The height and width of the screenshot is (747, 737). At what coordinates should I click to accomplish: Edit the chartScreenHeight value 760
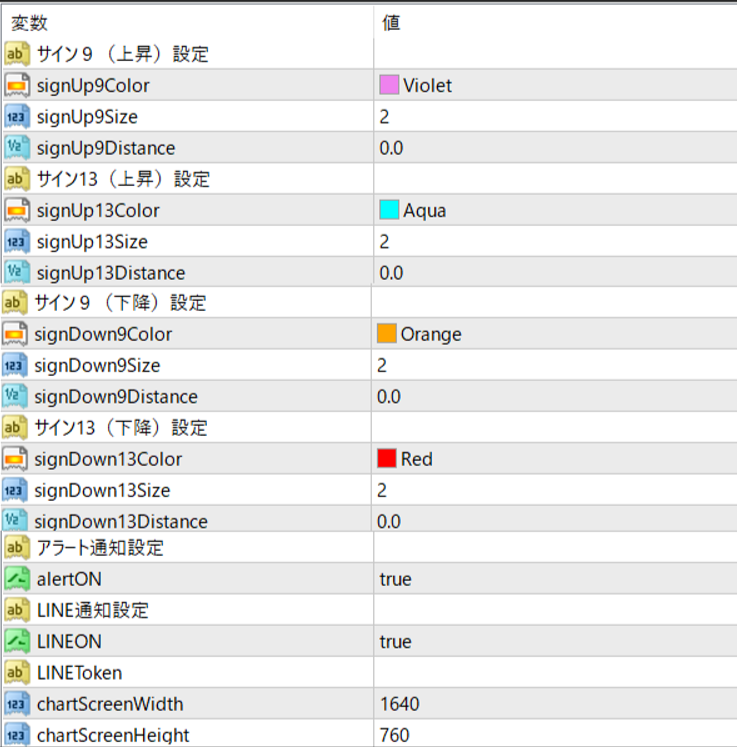click(395, 735)
